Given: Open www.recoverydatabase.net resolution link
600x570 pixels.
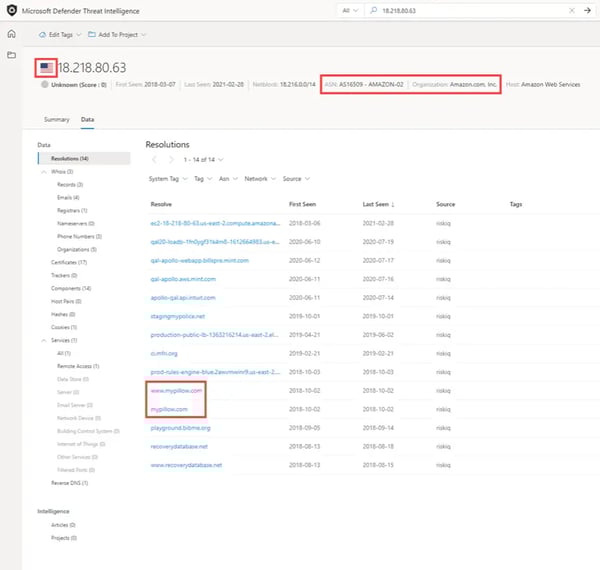Looking at the screenshot, I should (x=186, y=465).
